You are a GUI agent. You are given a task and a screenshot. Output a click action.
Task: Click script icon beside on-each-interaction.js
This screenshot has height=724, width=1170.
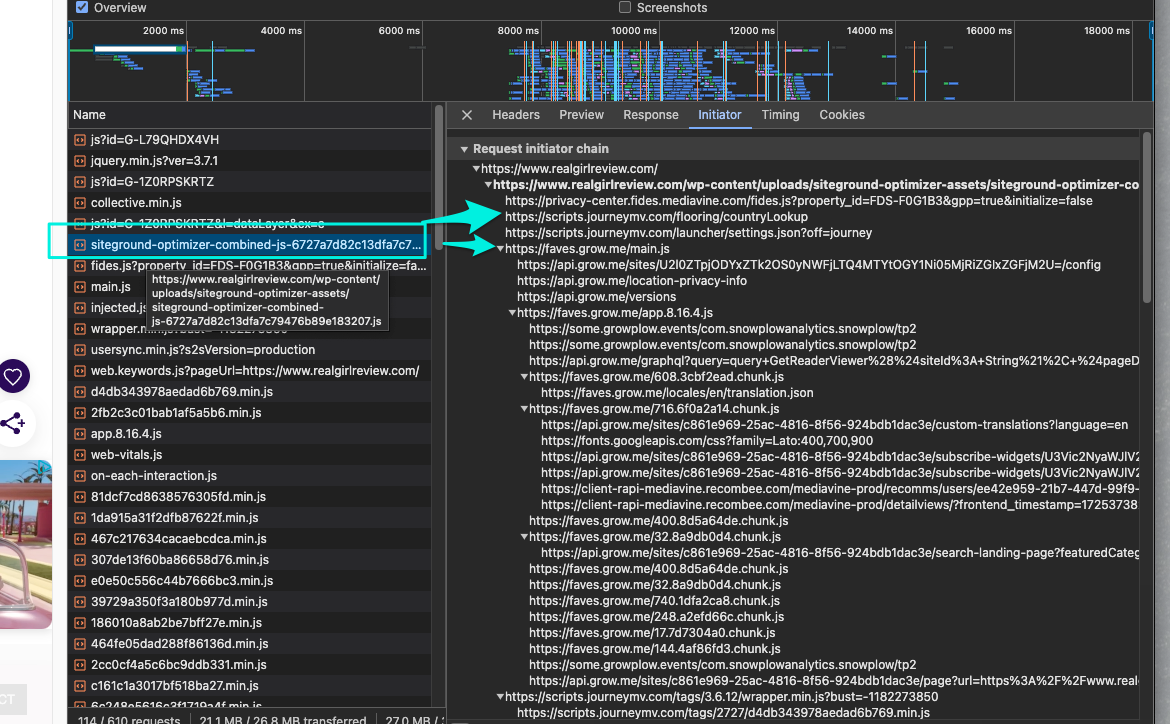(80, 476)
